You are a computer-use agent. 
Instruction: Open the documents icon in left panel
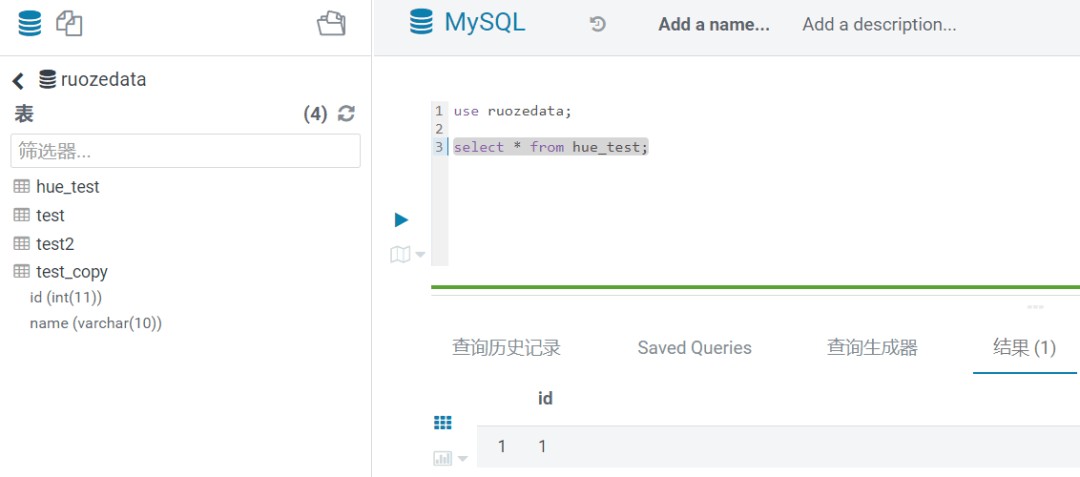click(68, 23)
